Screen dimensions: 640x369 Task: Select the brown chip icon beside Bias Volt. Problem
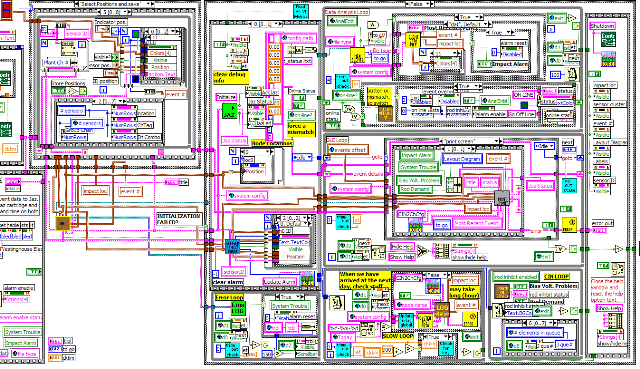502,291
